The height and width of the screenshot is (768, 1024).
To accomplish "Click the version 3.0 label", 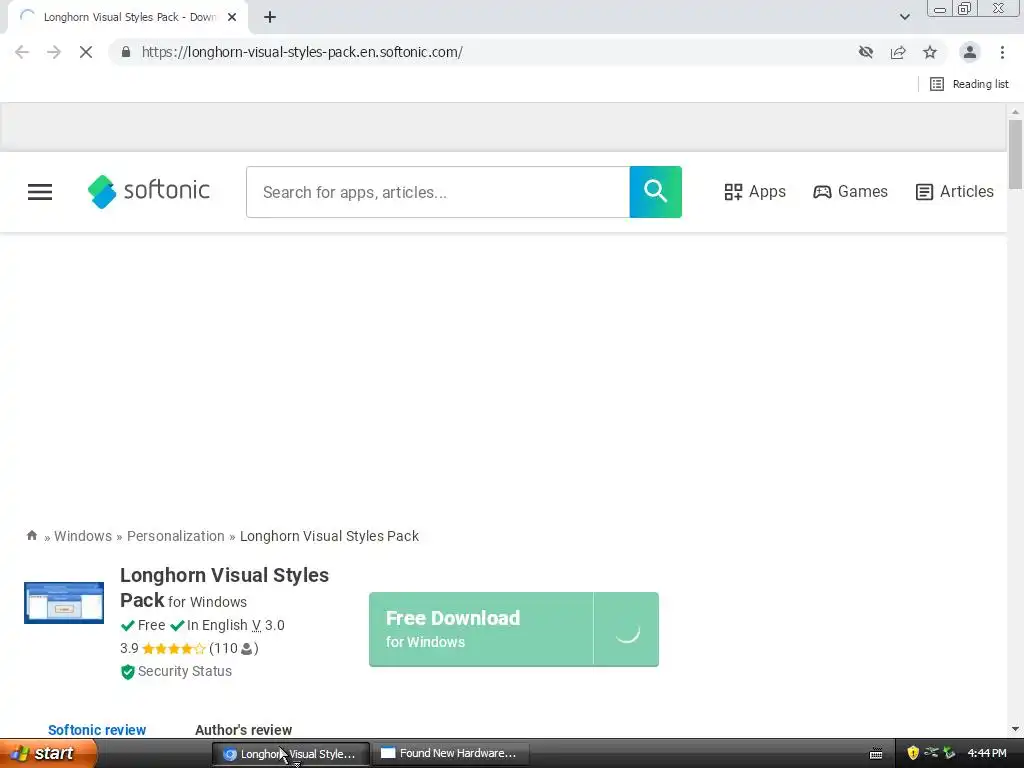I will pos(268,625).
